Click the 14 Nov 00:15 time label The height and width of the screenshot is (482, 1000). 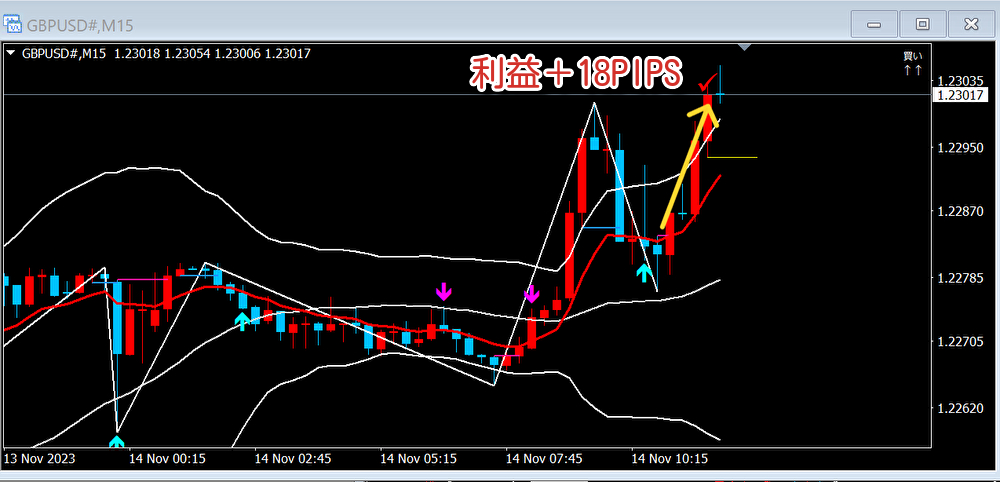[x=167, y=458]
